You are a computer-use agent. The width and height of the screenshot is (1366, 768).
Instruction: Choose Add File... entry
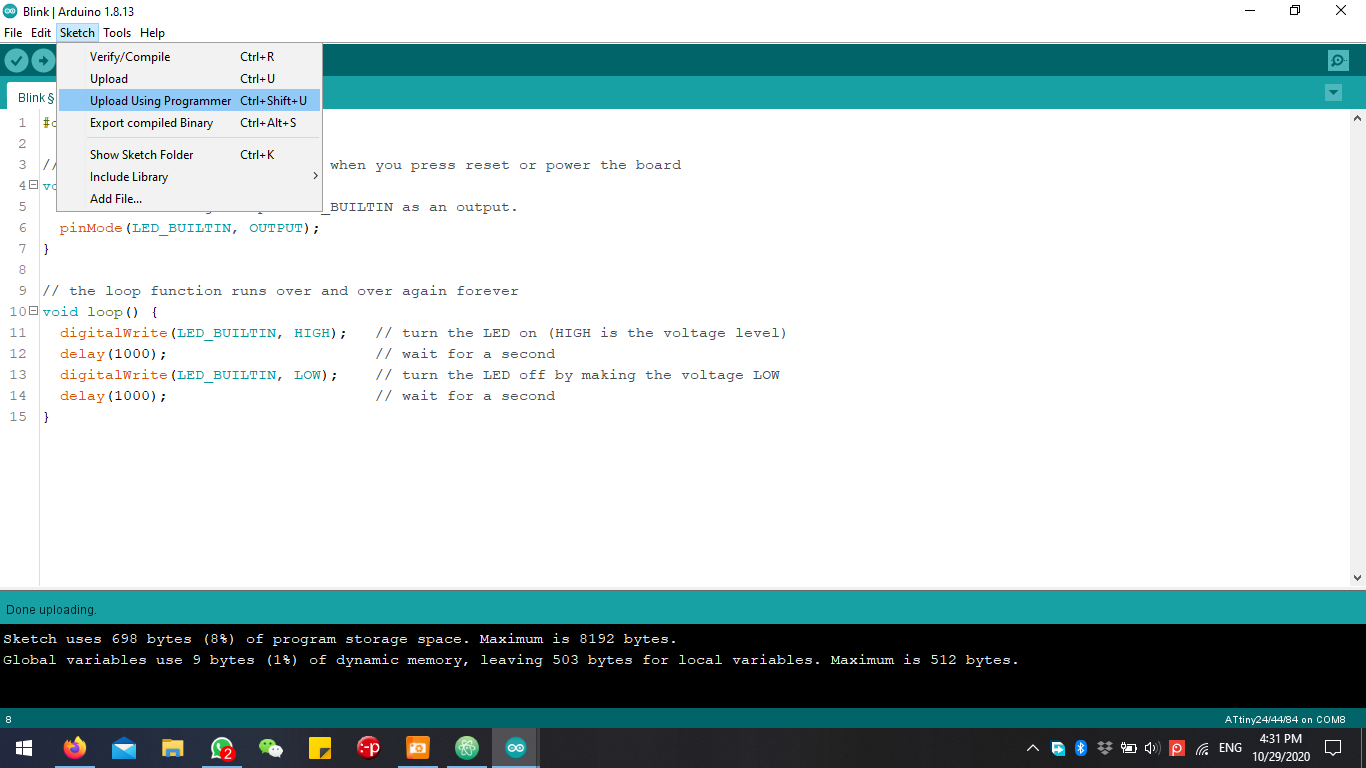pyautogui.click(x=190, y=199)
